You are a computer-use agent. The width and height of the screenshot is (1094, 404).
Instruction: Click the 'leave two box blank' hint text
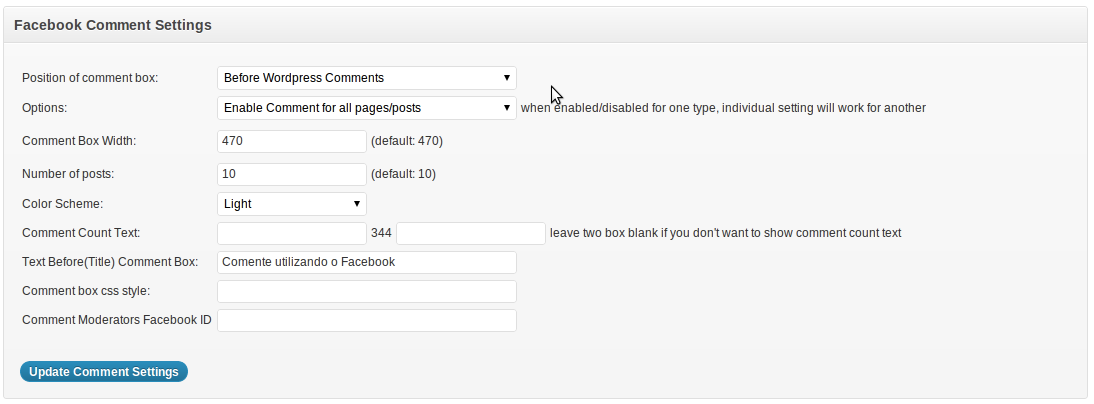[726, 233]
